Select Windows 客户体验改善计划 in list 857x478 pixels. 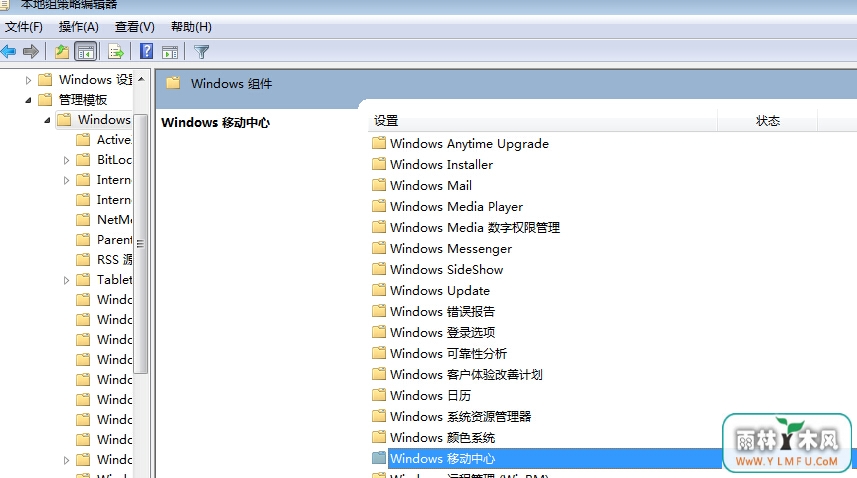(466, 374)
